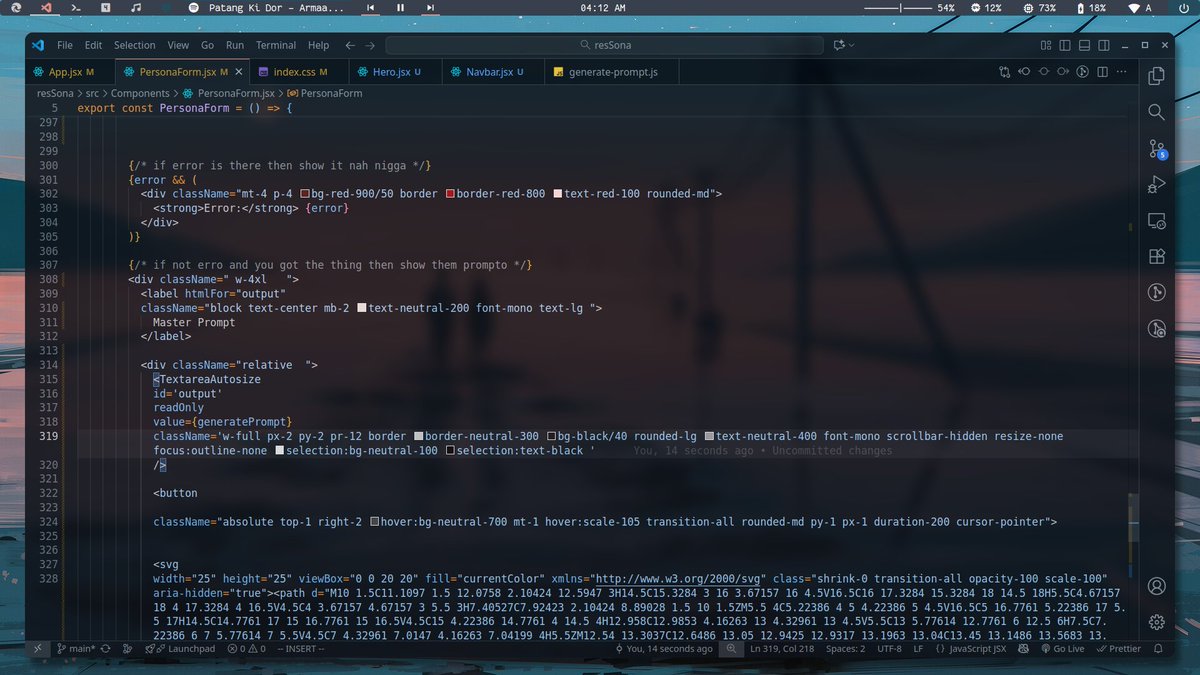Expand the PersonaForm symbol breadcrumb
1200x675 pixels.
[x=324, y=93]
